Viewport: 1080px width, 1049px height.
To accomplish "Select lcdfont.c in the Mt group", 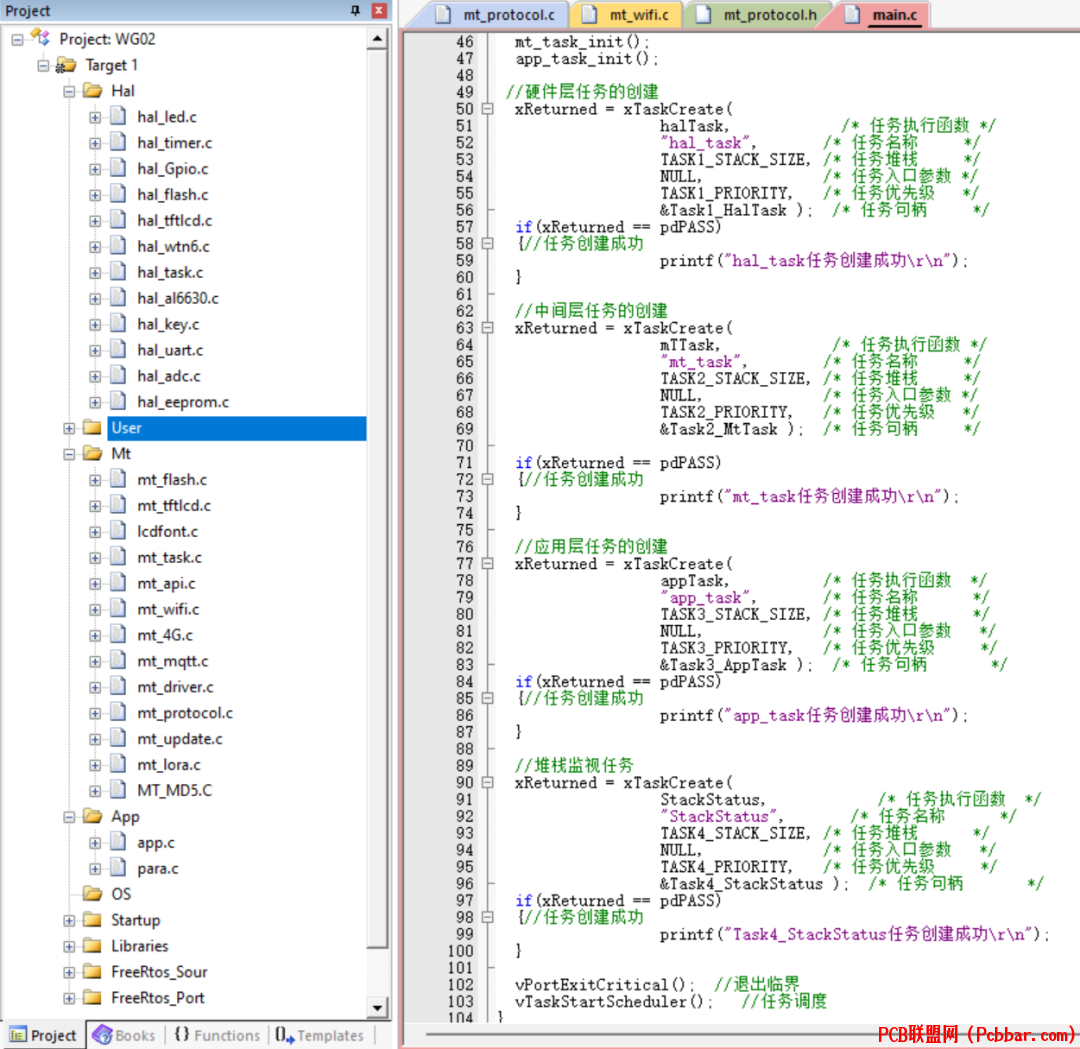I will point(167,531).
